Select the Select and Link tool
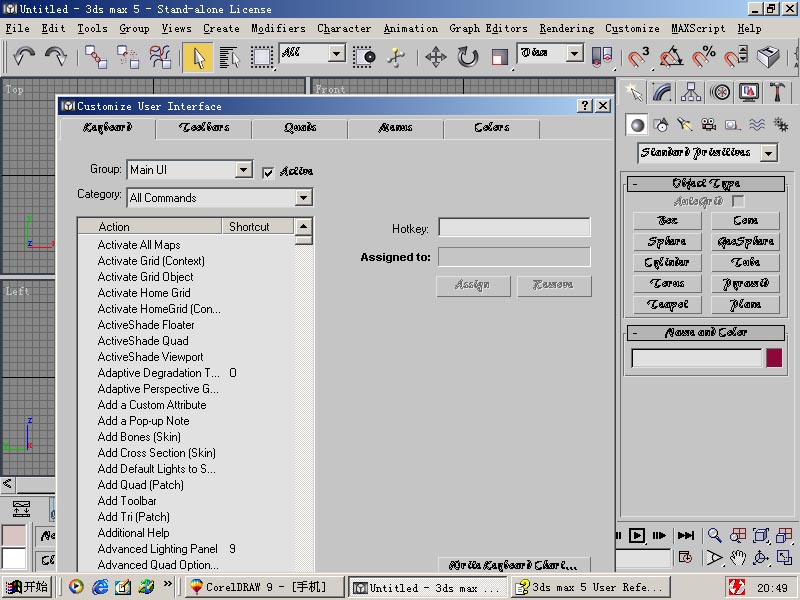The image size is (800, 600). [x=95, y=56]
